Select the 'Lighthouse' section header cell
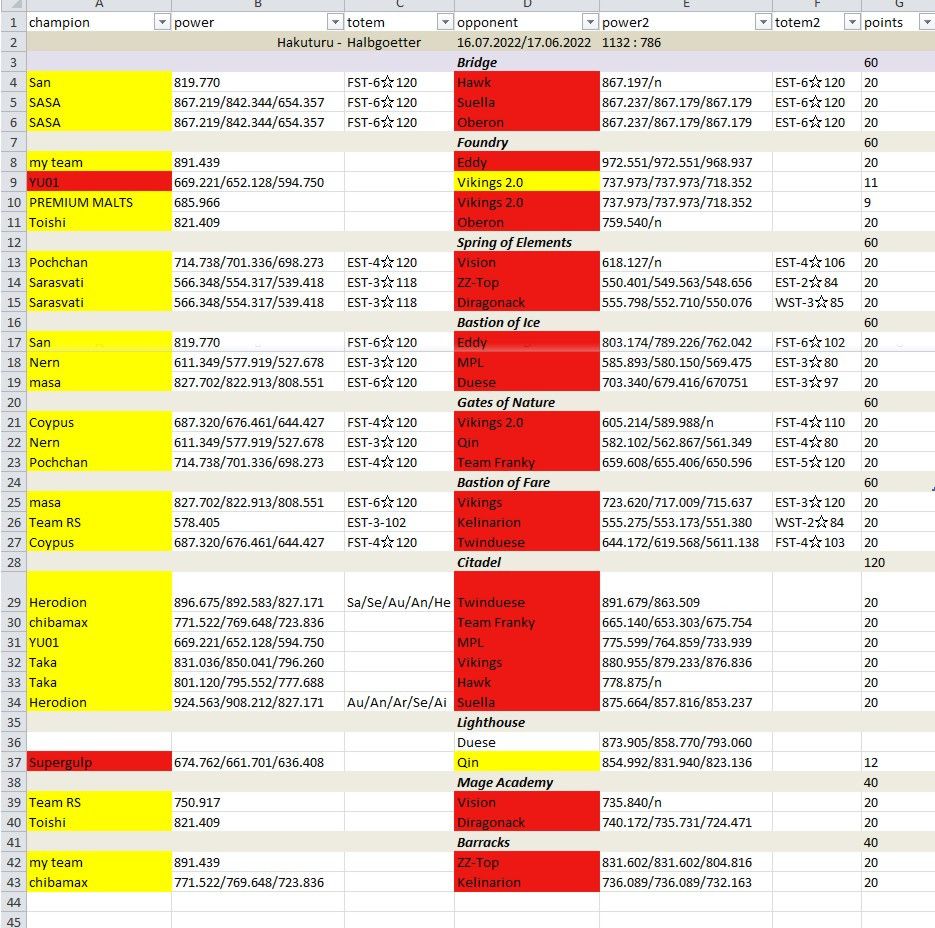This screenshot has width=935, height=928. 527,722
